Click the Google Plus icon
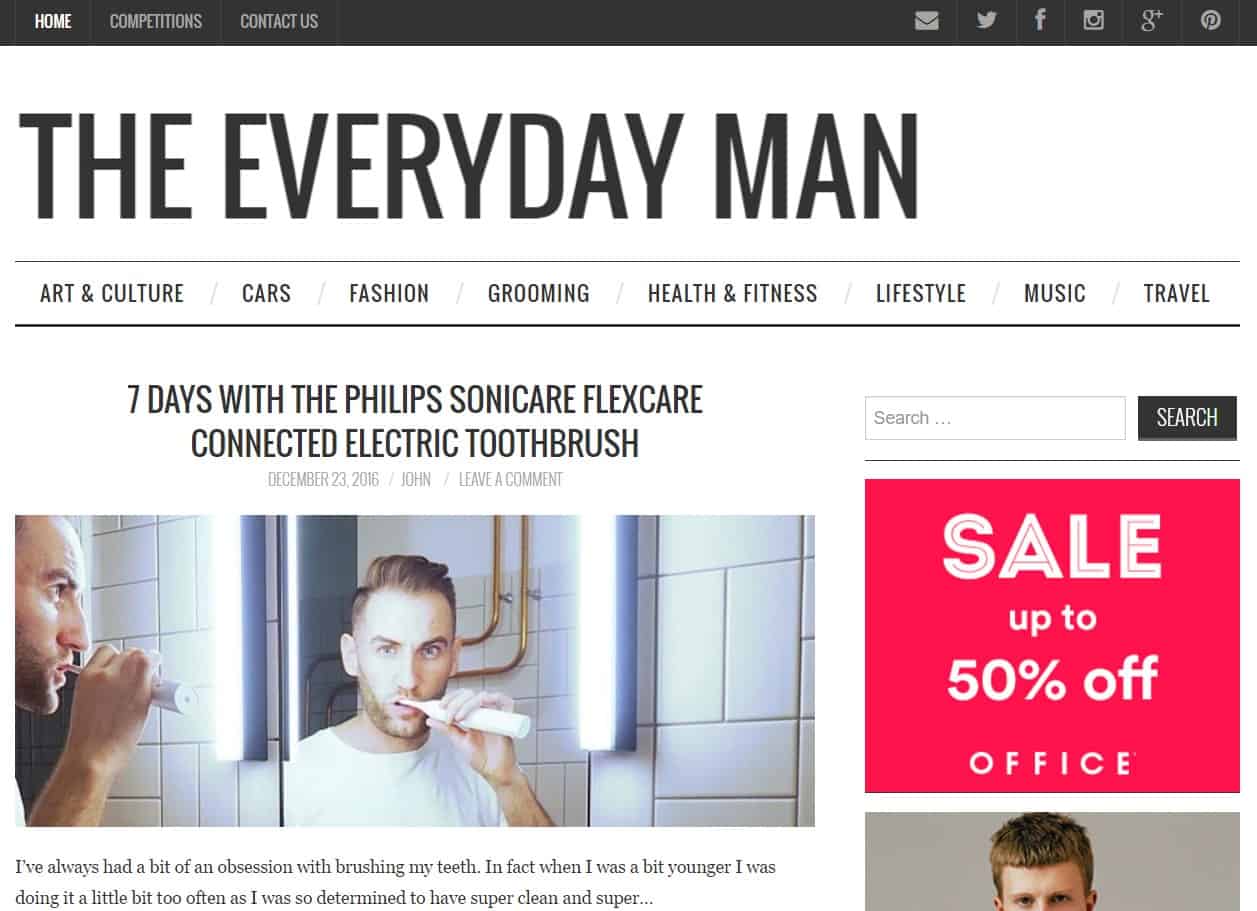 click(1152, 21)
